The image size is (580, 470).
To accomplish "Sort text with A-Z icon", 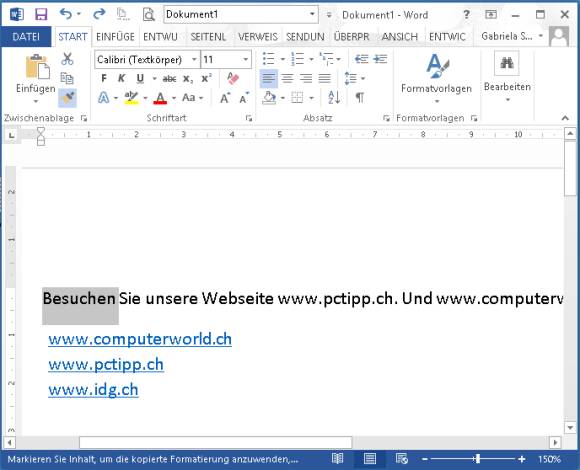I will tap(334, 98).
